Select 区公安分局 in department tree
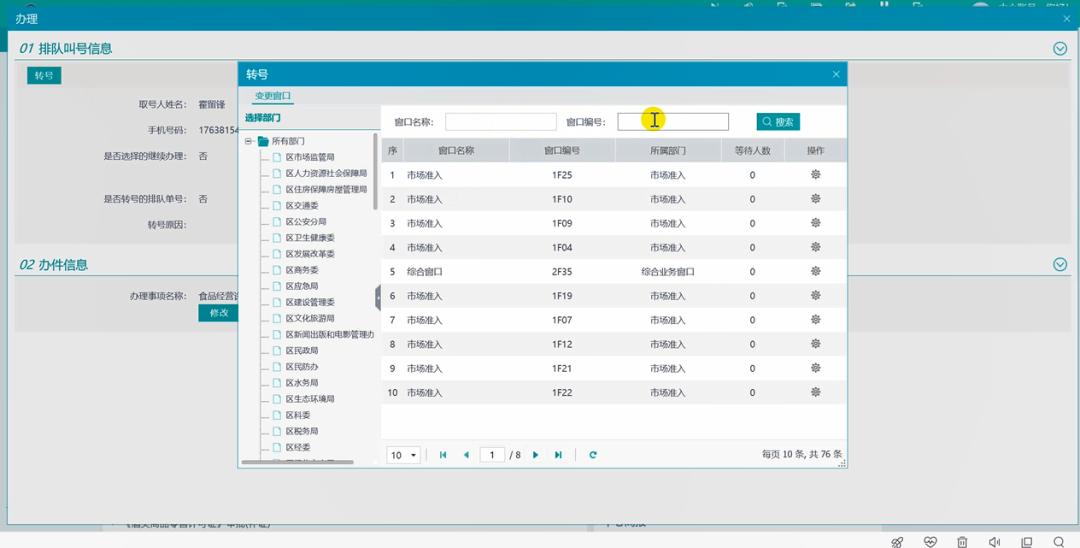Screen dimensions: 1080x548 click(x=306, y=222)
